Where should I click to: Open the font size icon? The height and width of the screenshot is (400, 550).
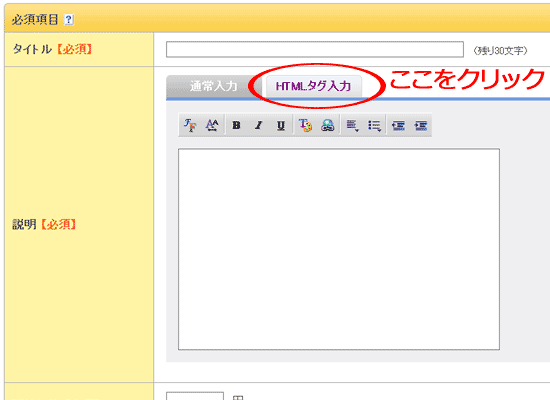coord(212,125)
